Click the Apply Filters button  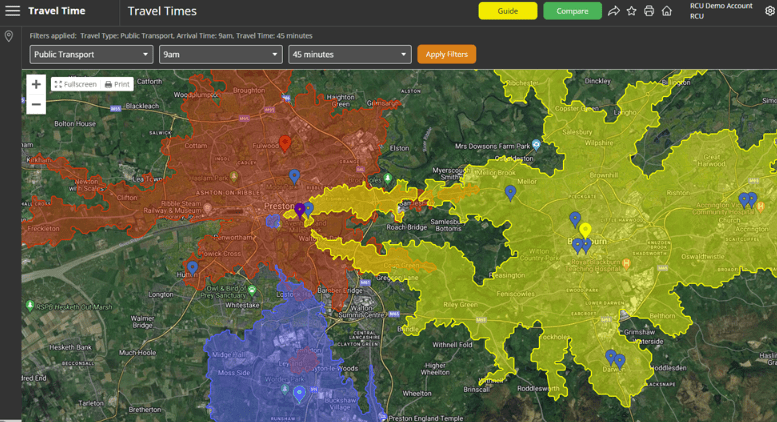pos(446,54)
